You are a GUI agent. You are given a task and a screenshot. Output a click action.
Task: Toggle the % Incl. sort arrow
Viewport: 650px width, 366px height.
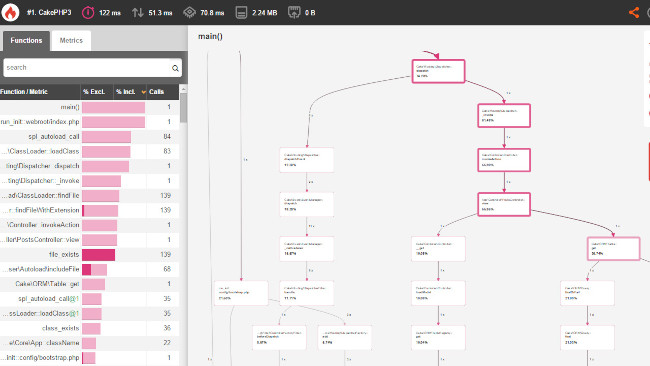coord(143,92)
